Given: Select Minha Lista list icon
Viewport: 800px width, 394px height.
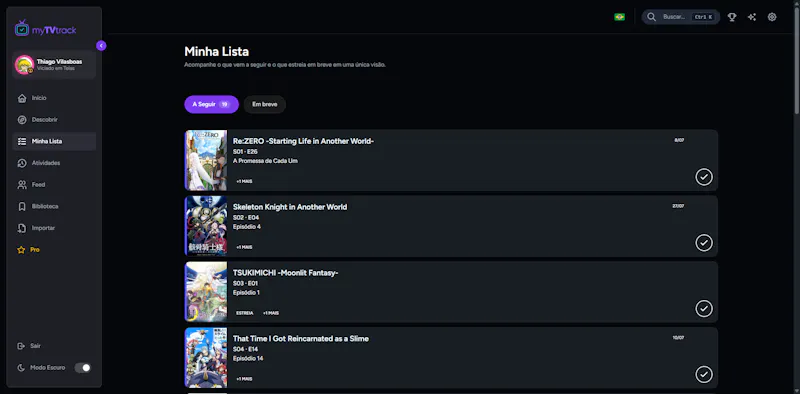Looking at the screenshot, I should pyautogui.click(x=21, y=141).
